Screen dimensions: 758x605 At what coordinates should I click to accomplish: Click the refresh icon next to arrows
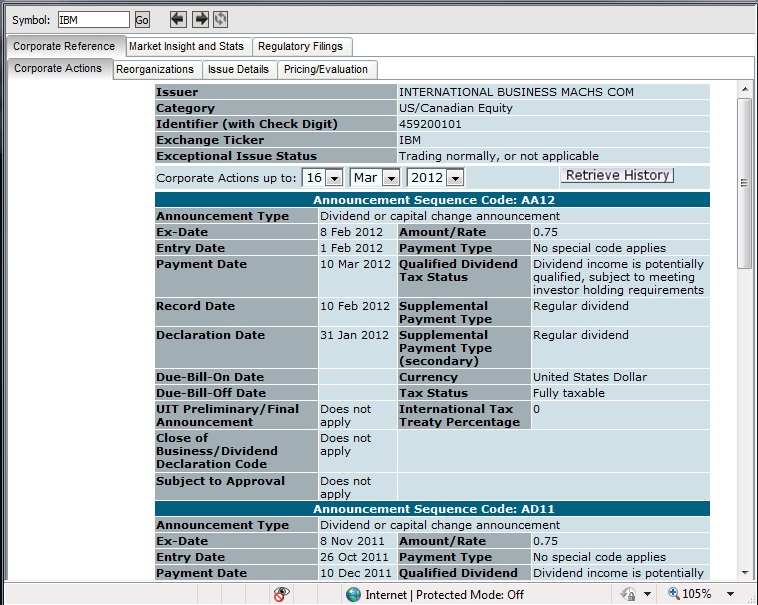220,19
